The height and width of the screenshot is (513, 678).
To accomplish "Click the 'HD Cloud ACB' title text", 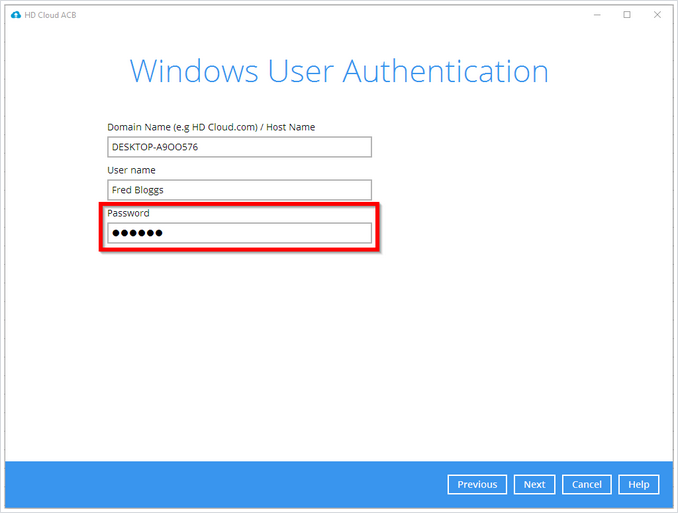I will coord(50,15).
